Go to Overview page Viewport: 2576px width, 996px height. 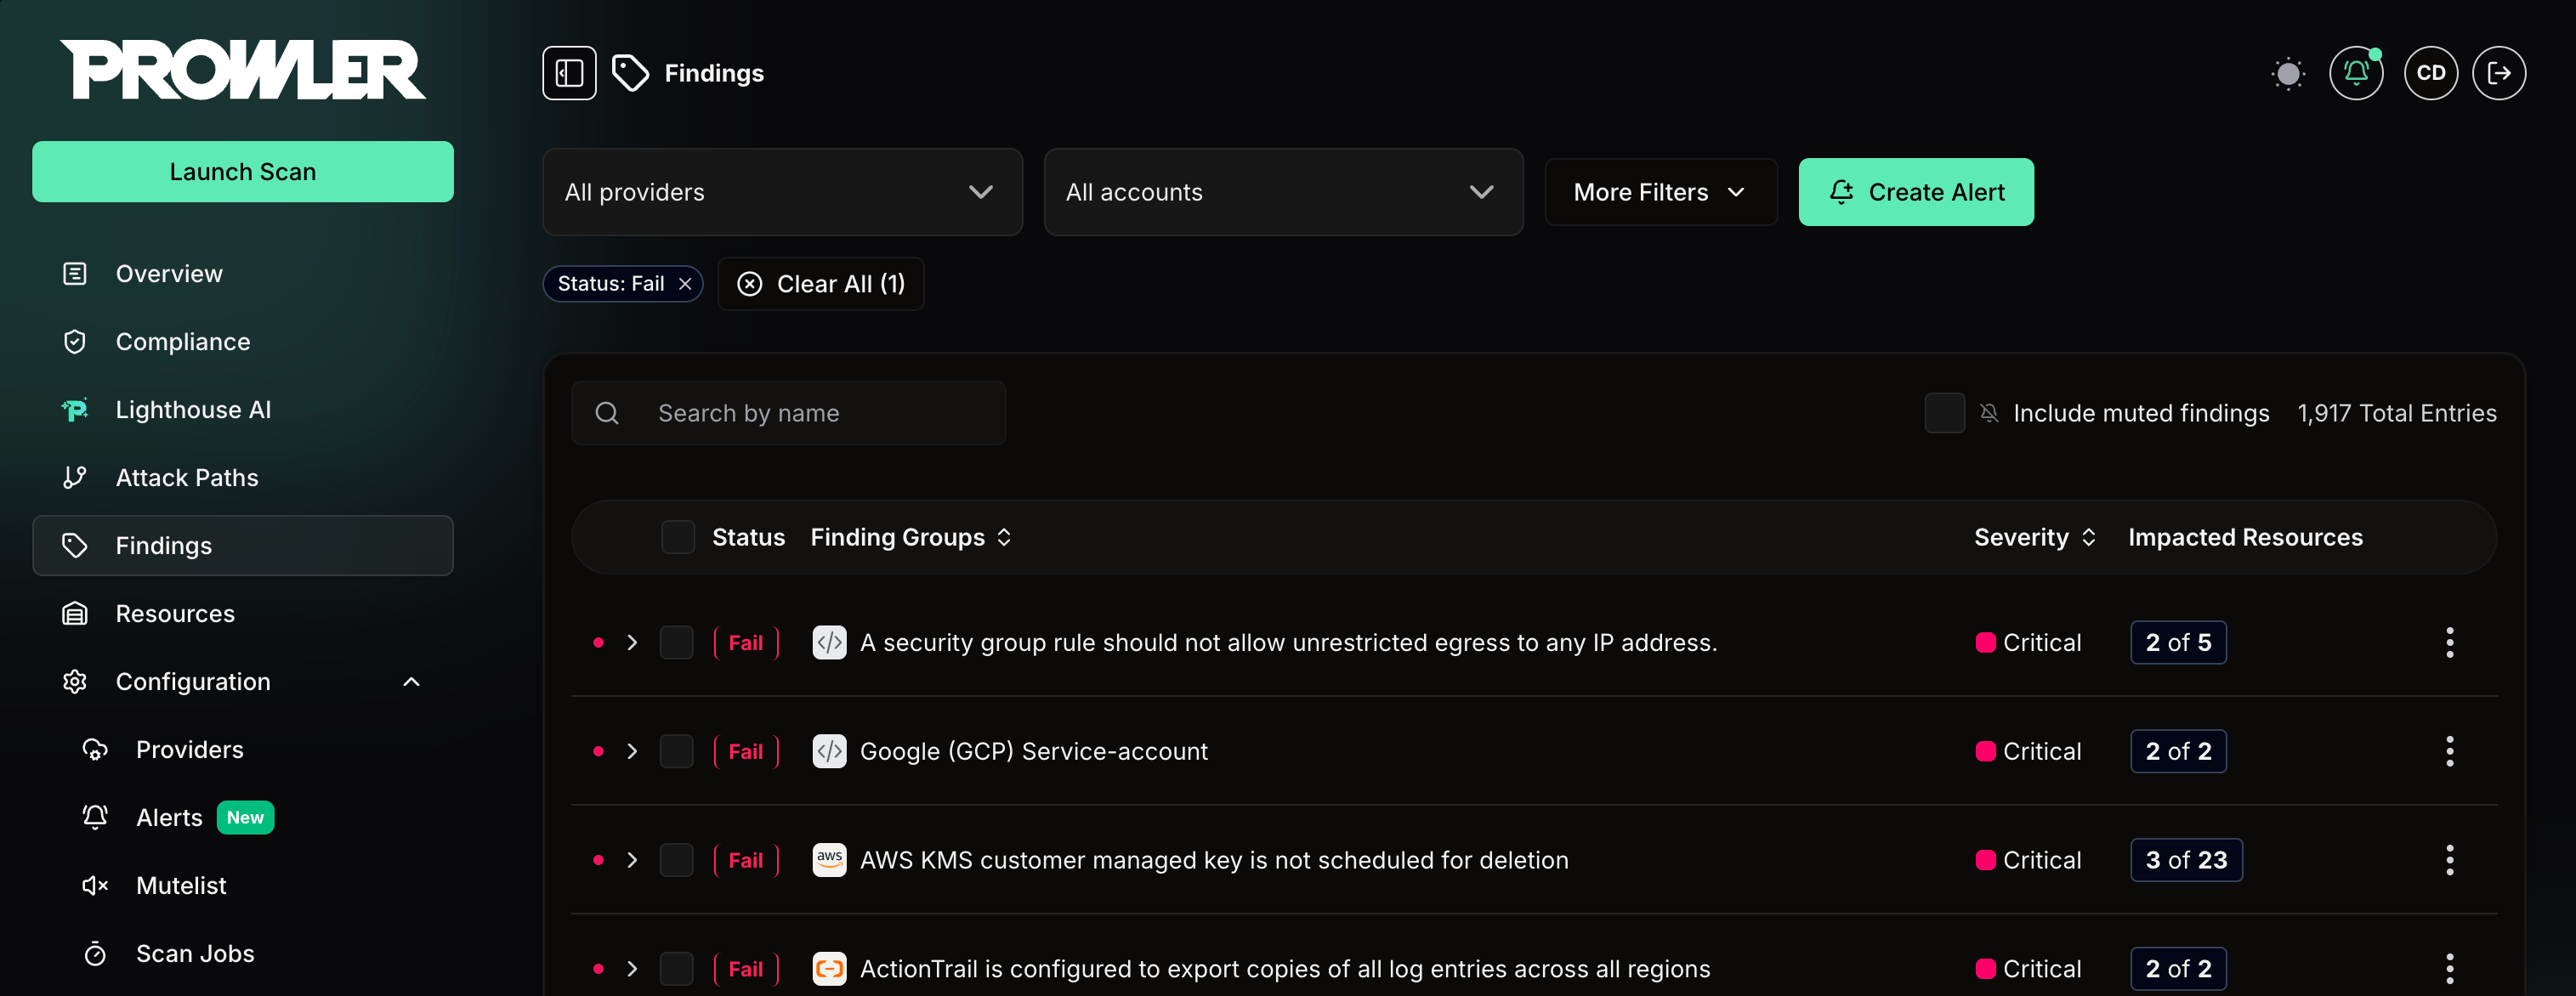[243, 273]
